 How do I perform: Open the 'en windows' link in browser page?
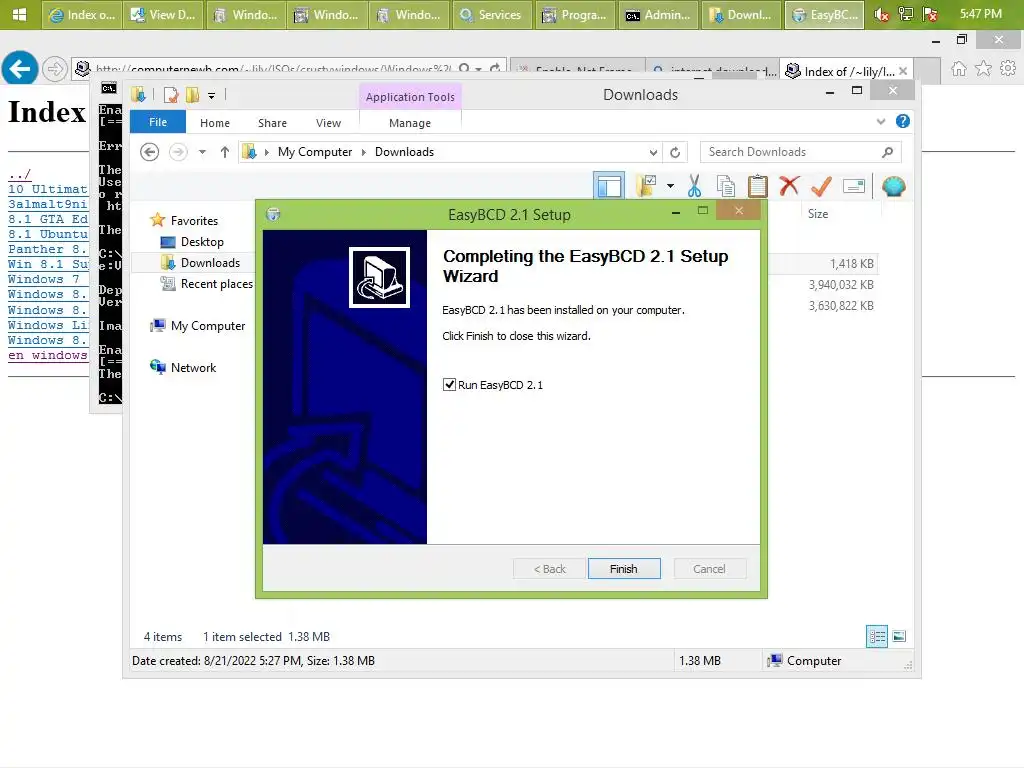pos(48,355)
